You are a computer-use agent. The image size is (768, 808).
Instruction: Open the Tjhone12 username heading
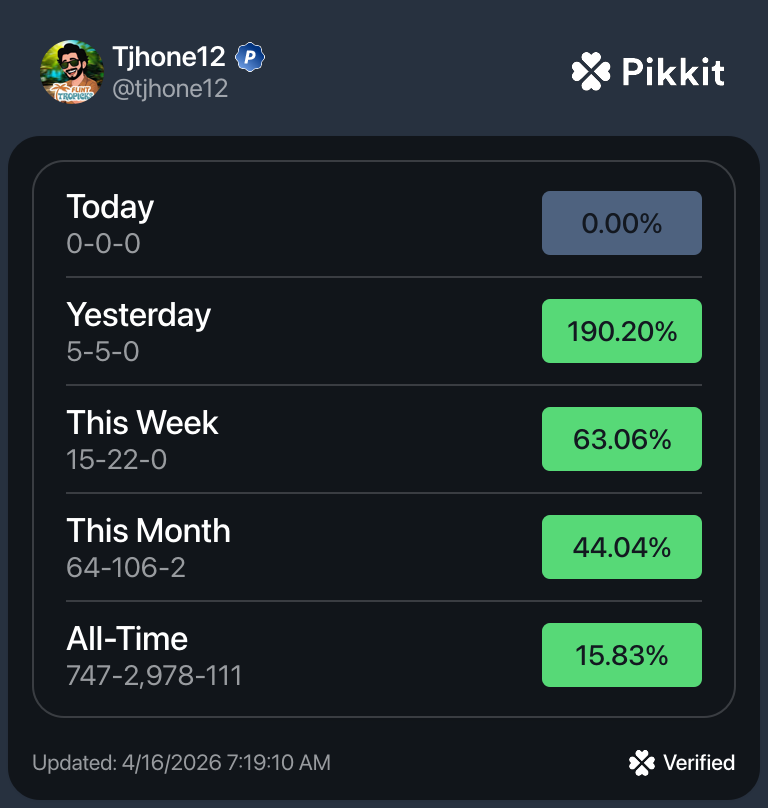[168, 58]
